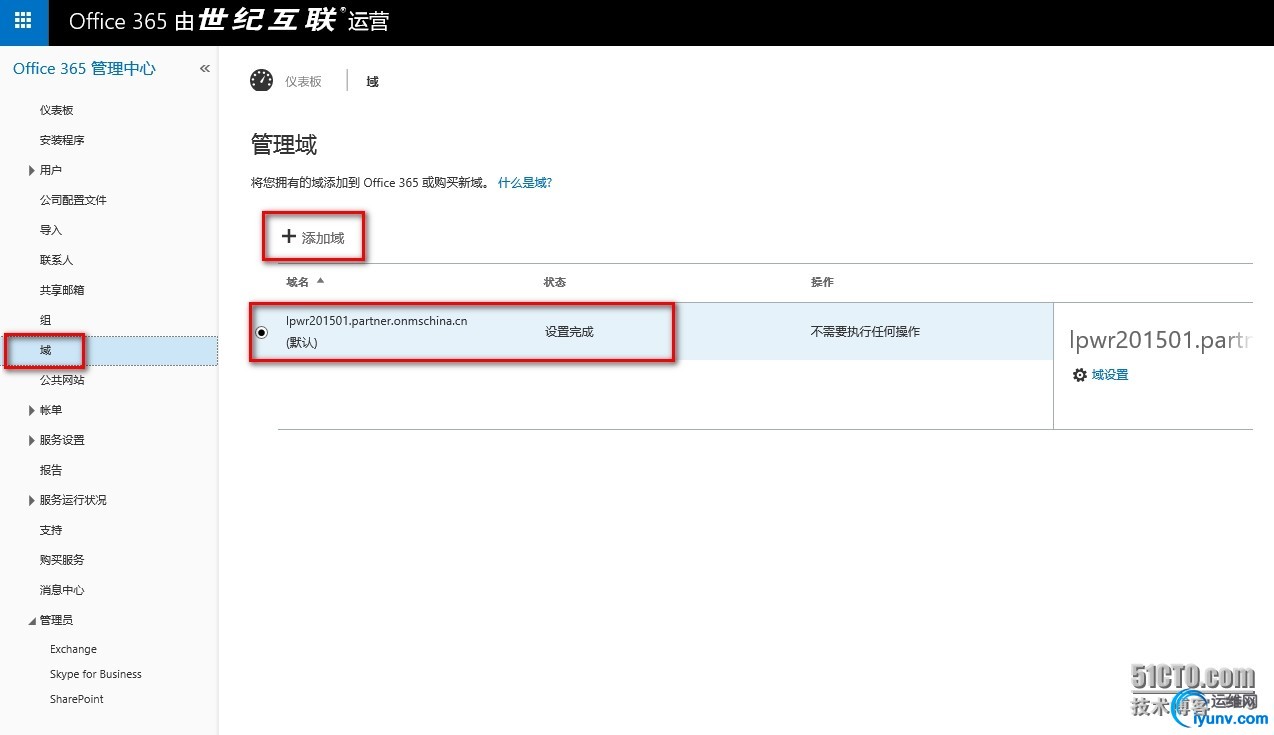Expand the 帐单 menu section
The width and height of the screenshot is (1274, 735).
32,411
